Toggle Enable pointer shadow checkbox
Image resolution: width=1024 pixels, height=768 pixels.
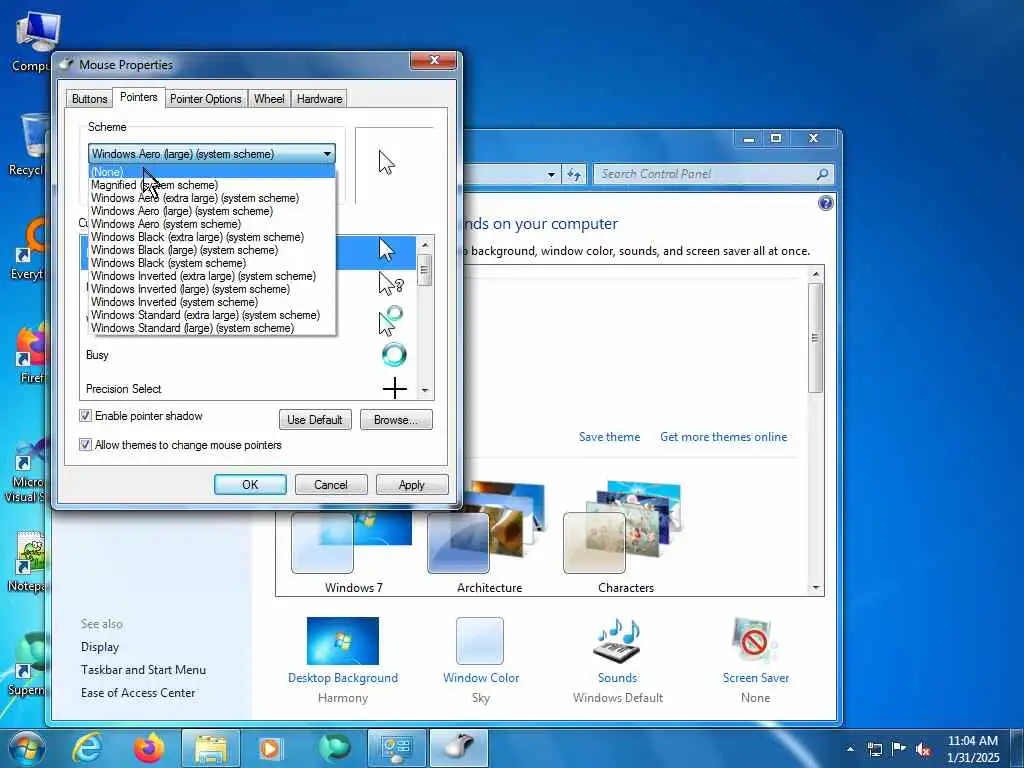(86, 416)
